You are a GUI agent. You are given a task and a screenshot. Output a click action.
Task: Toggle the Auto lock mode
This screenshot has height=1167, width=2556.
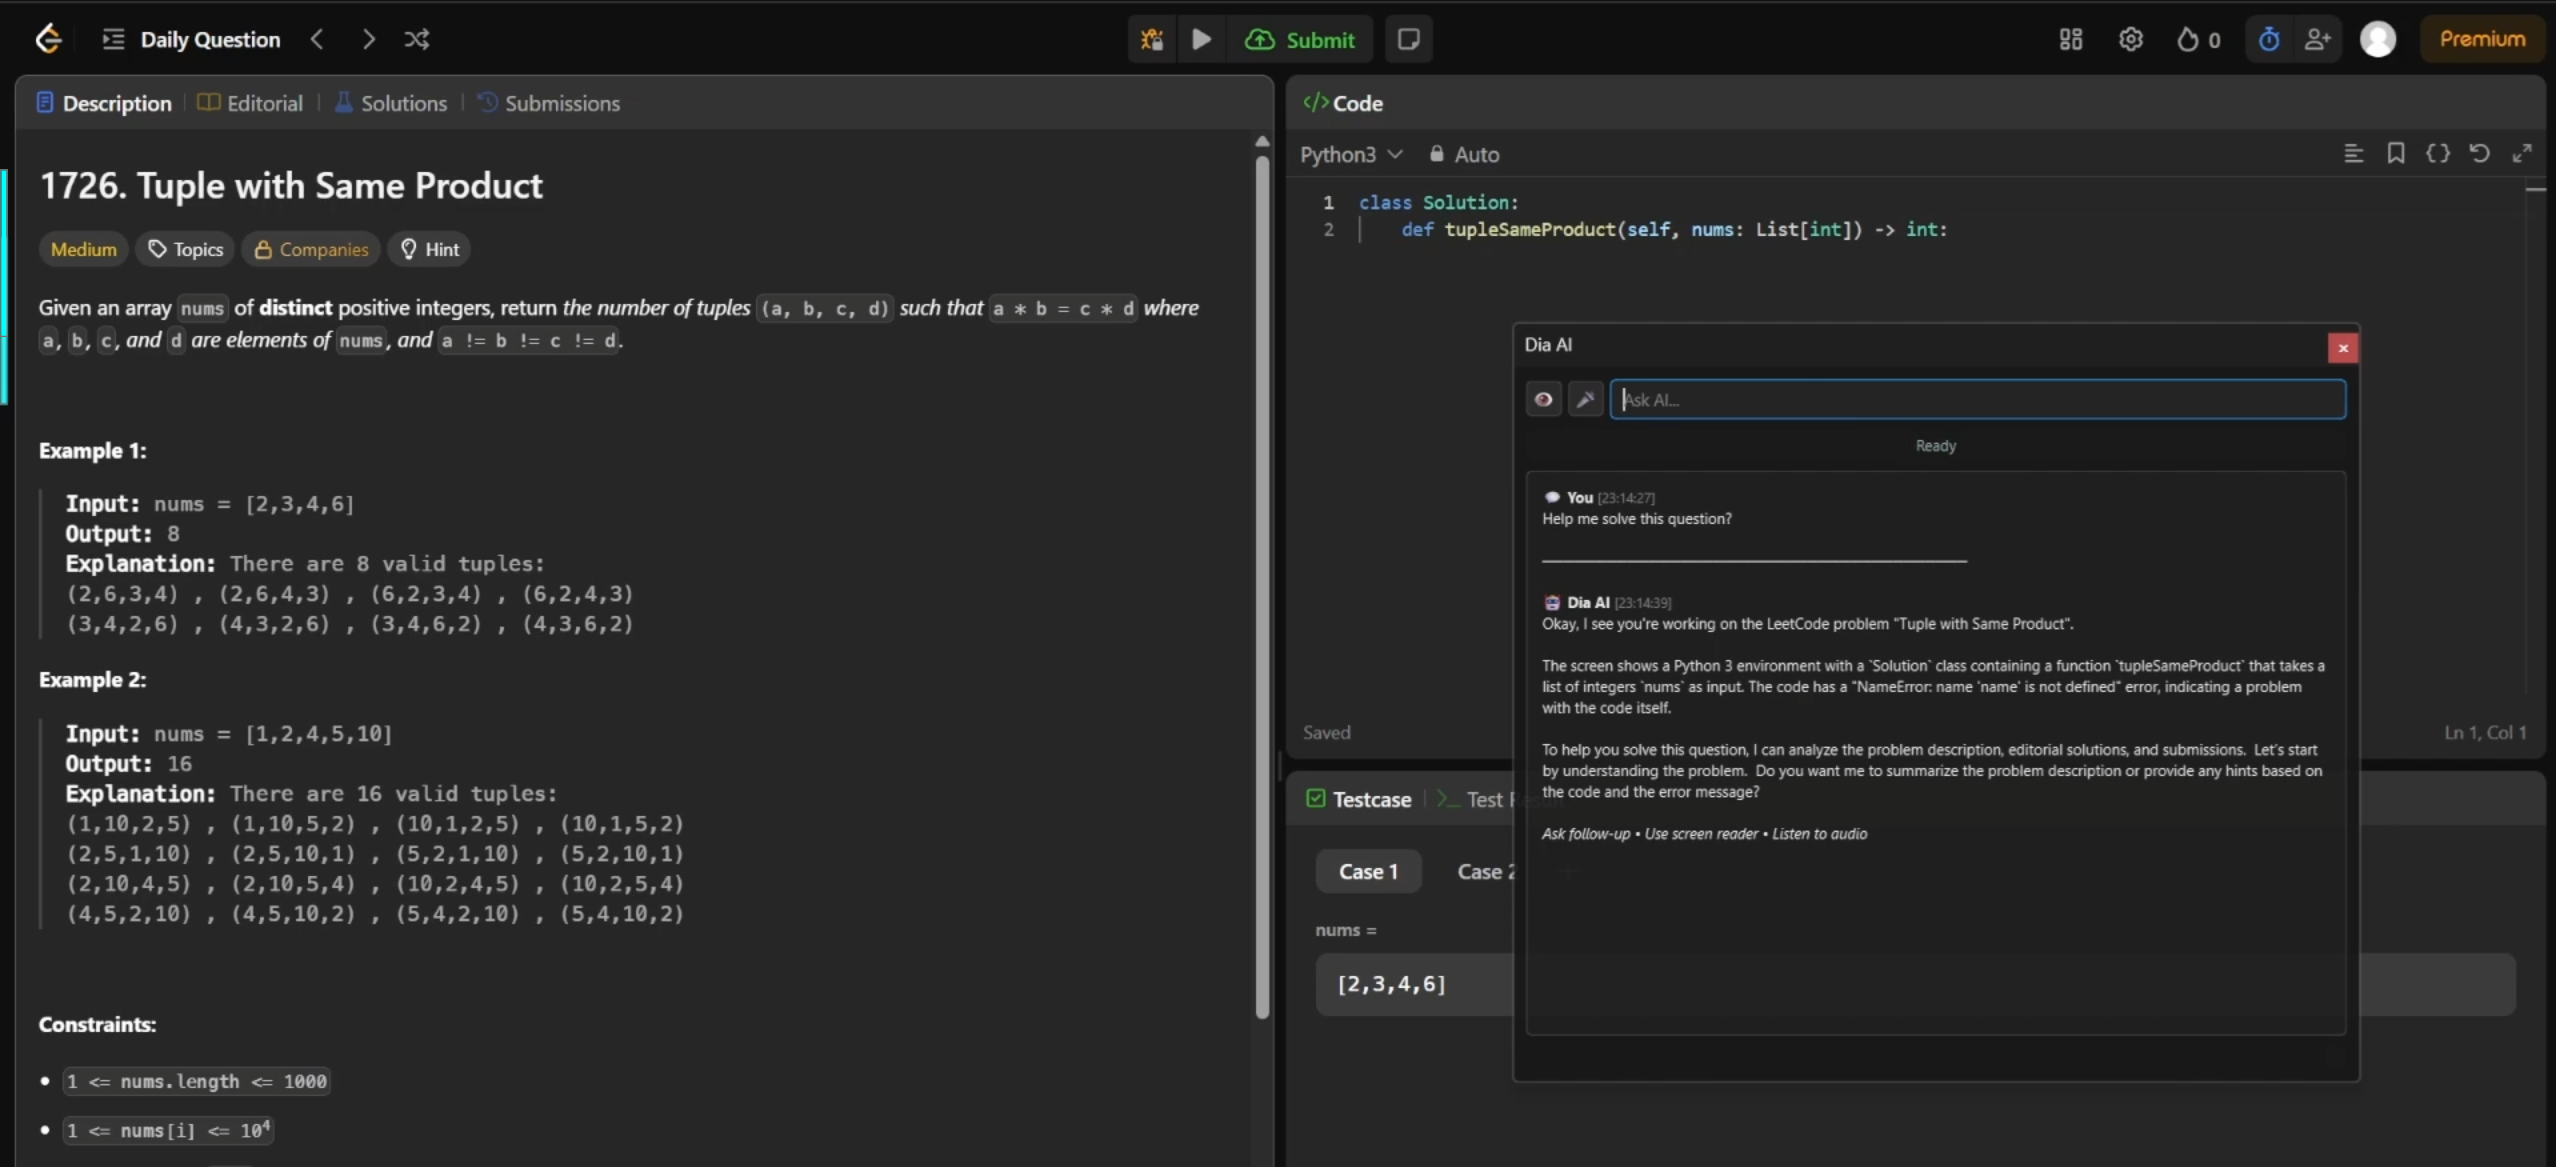(1464, 154)
